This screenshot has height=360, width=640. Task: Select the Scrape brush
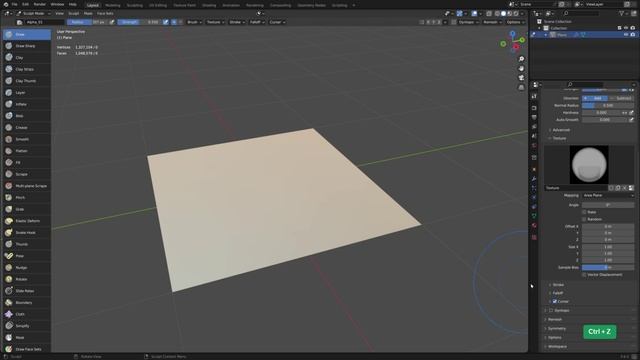point(27,174)
